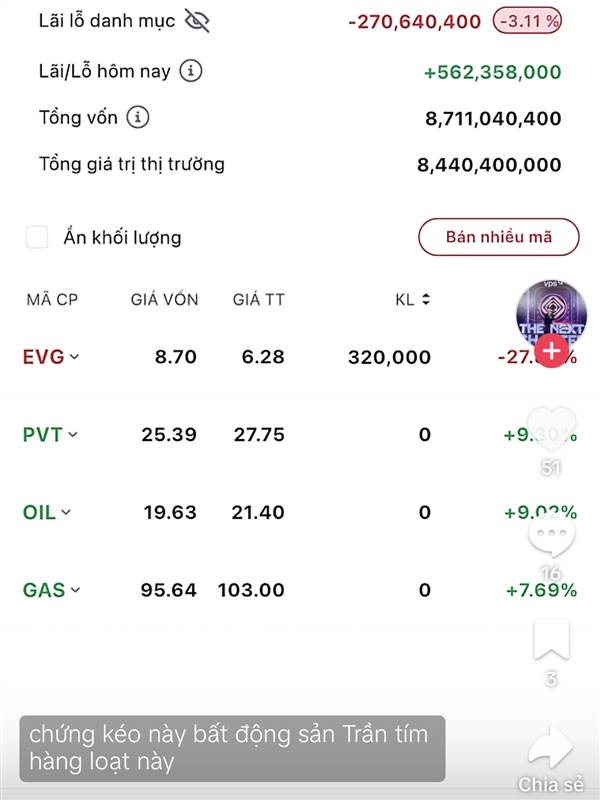Image resolution: width=600 pixels, height=800 pixels.
Task: Tap info icon next to Tổng vốn
Action: (138, 118)
